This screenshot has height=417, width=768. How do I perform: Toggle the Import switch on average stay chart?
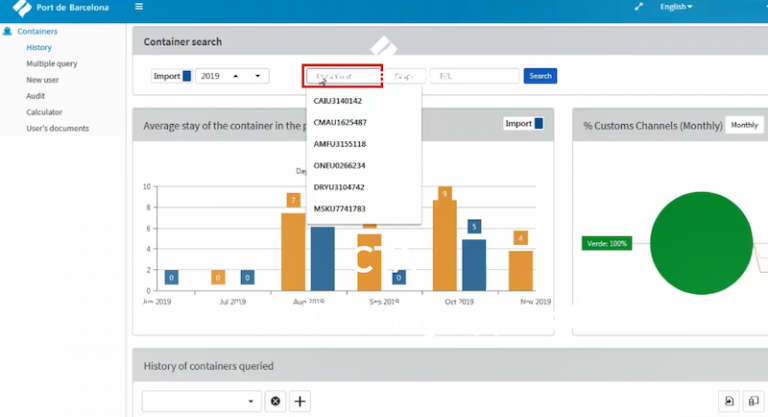(x=539, y=124)
